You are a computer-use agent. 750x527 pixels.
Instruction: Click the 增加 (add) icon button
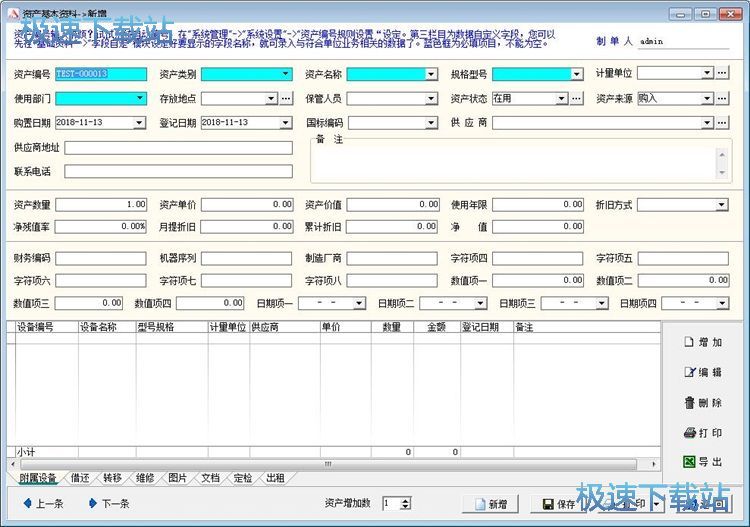[x=702, y=342]
